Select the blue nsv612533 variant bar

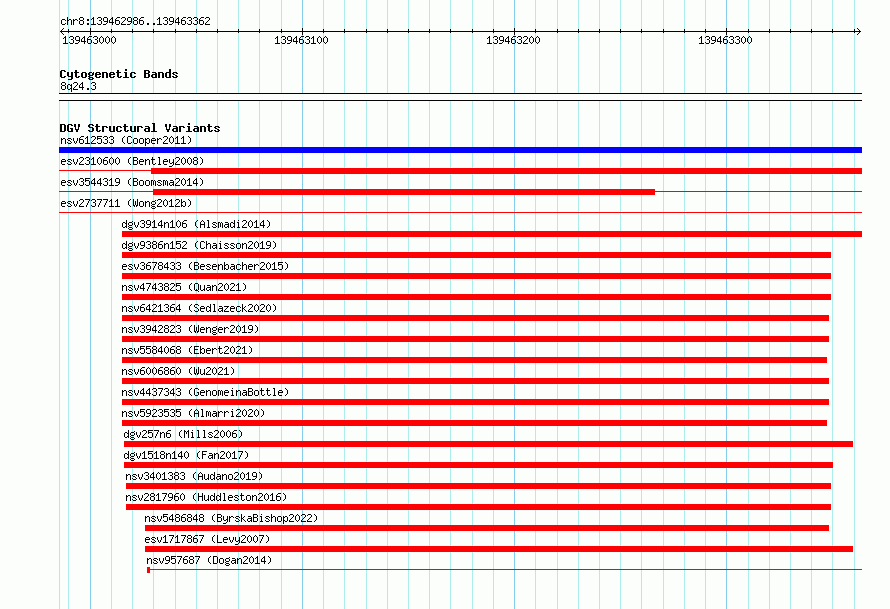click(x=460, y=150)
